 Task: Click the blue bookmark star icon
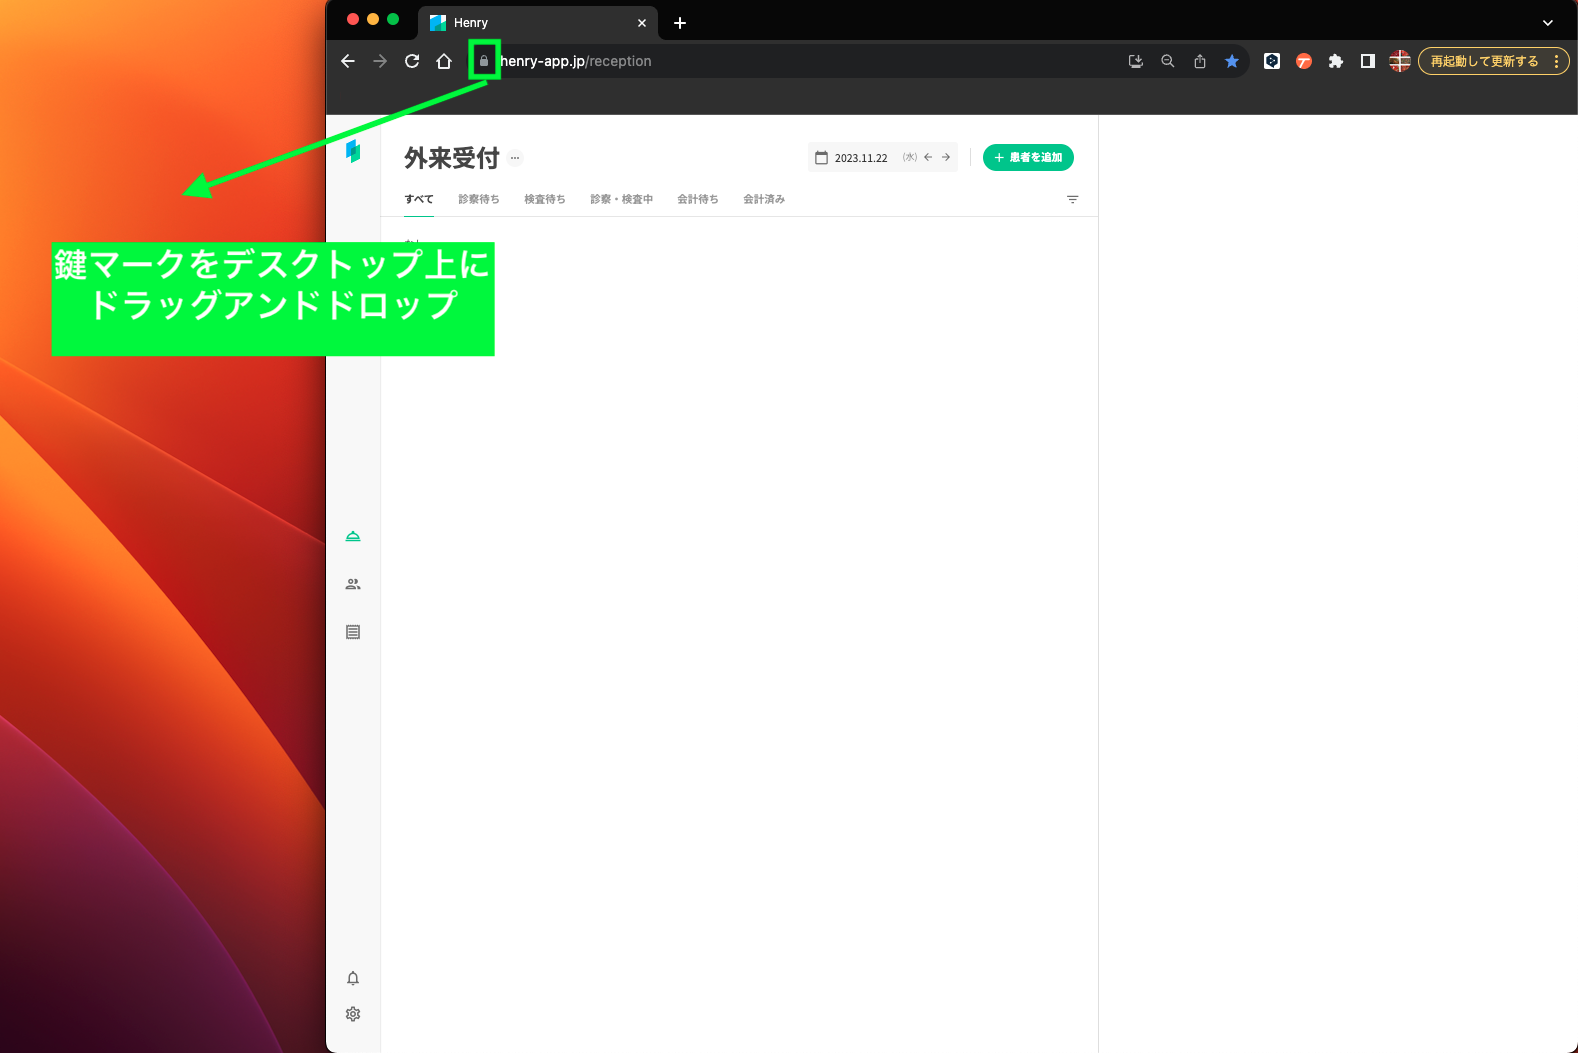1232,61
